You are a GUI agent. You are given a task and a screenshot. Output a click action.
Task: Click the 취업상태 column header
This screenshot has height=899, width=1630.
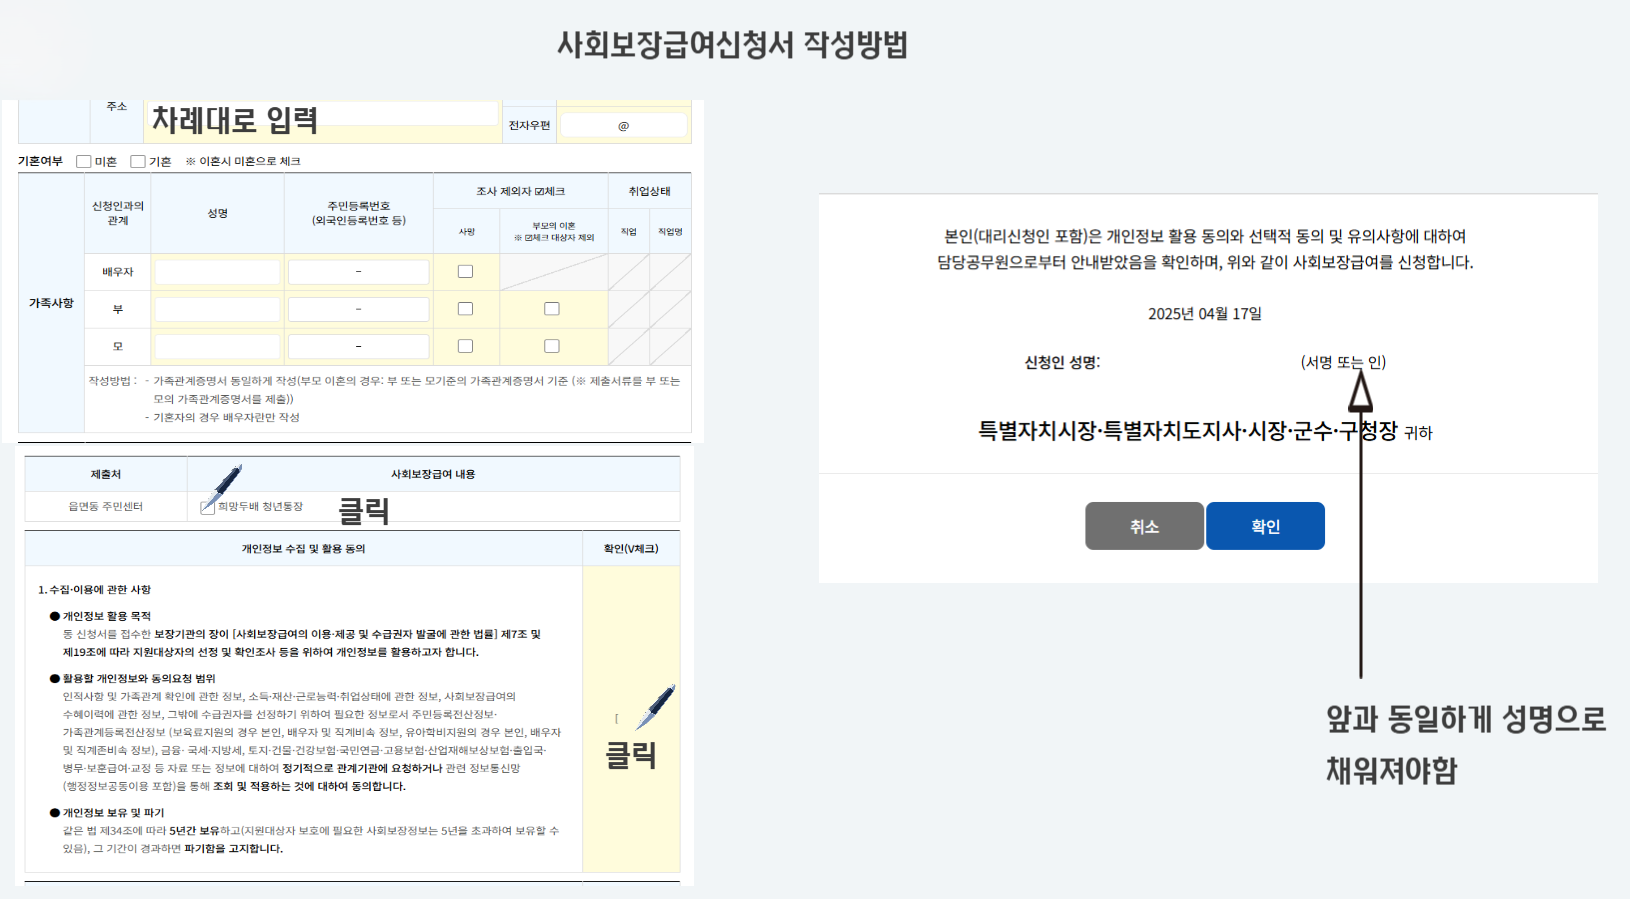coord(649,191)
